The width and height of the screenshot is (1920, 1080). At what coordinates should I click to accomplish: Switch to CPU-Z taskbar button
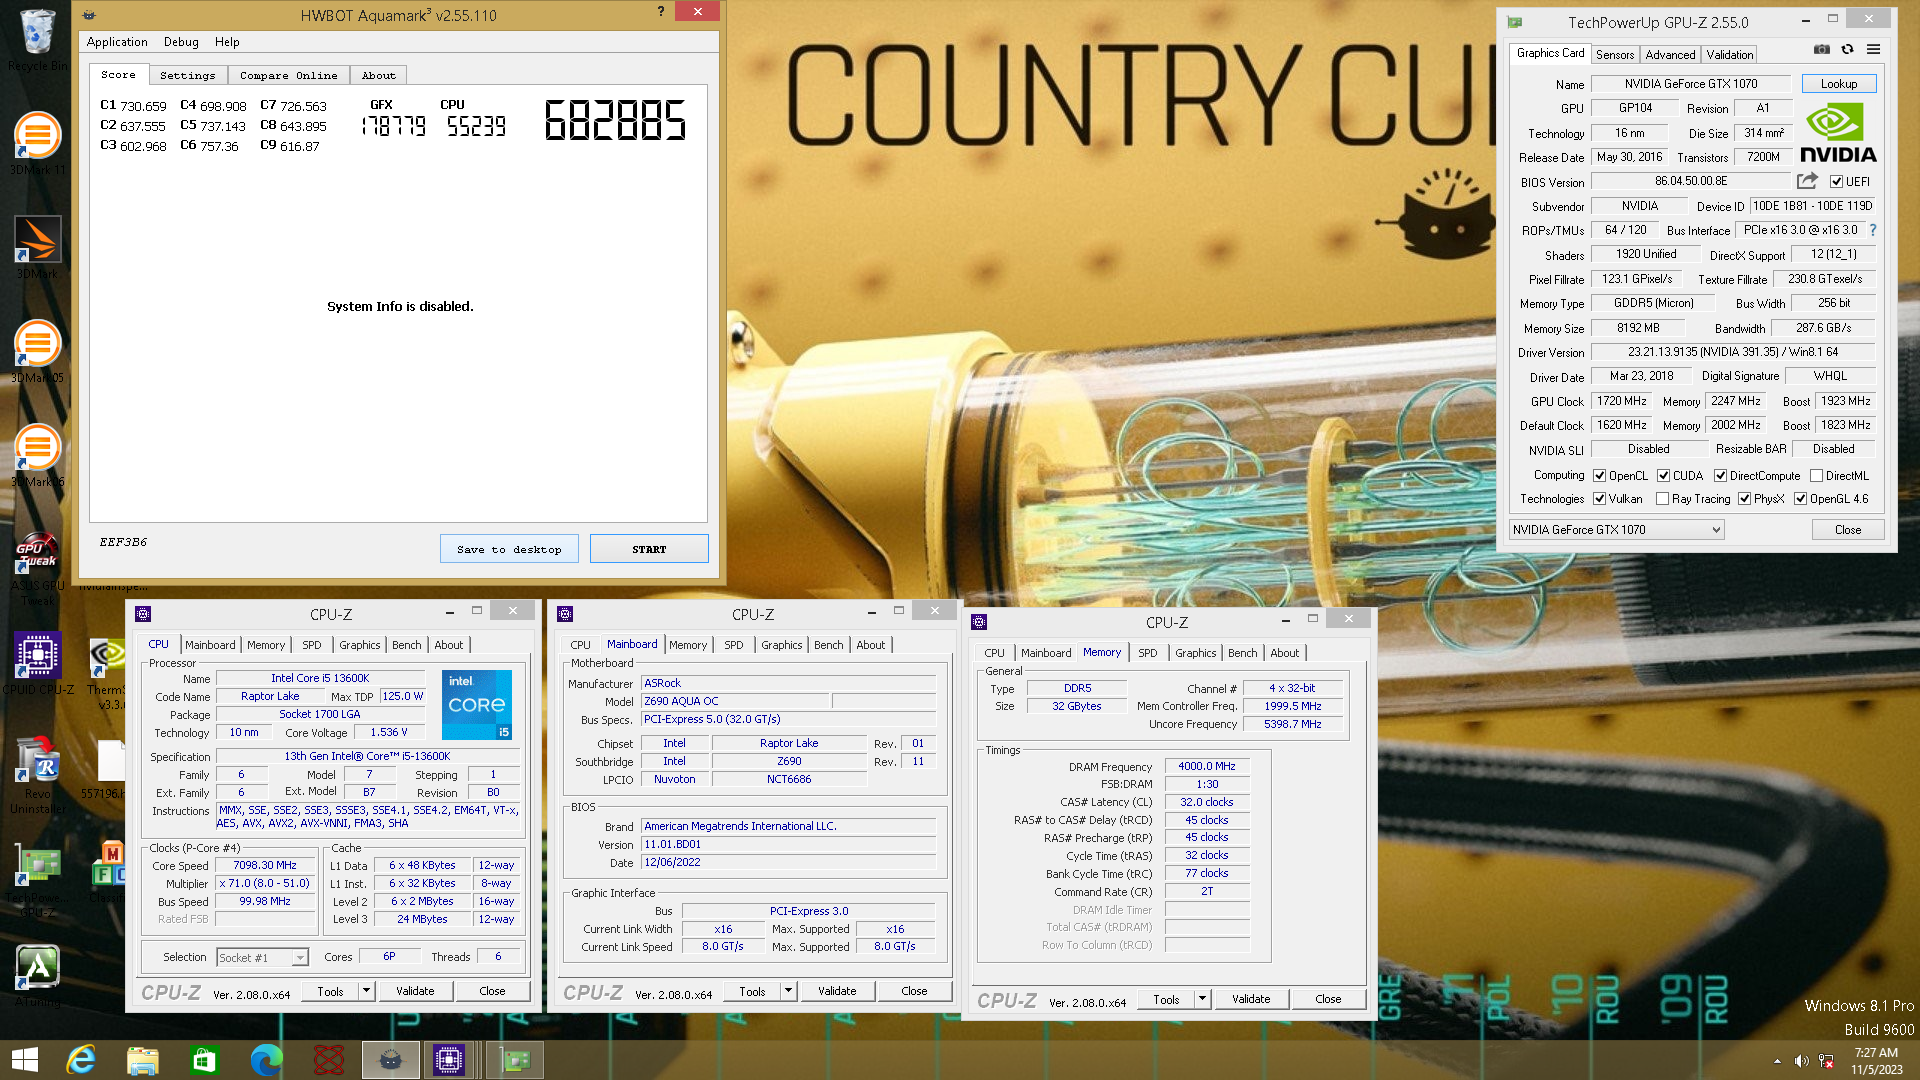[448, 1060]
